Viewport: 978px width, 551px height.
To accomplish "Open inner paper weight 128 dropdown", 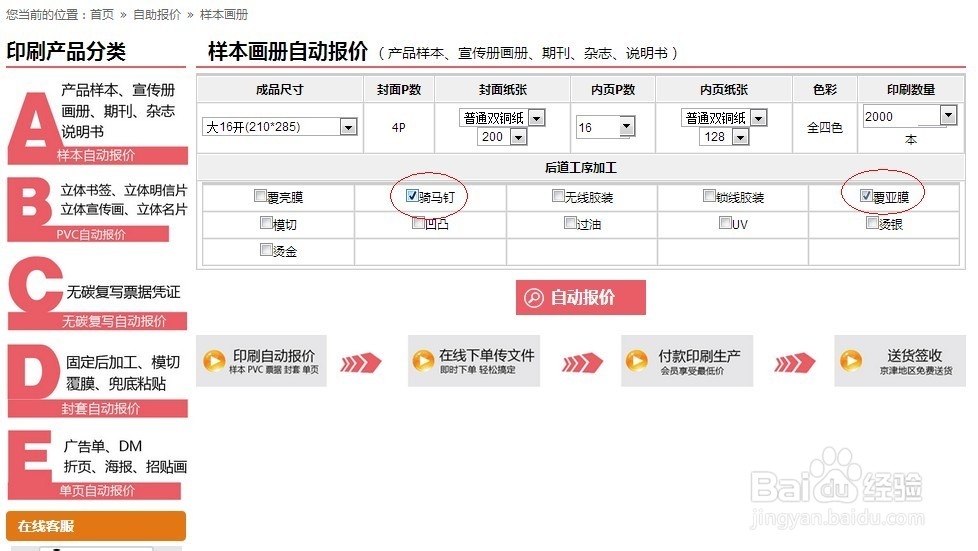I will pos(724,137).
